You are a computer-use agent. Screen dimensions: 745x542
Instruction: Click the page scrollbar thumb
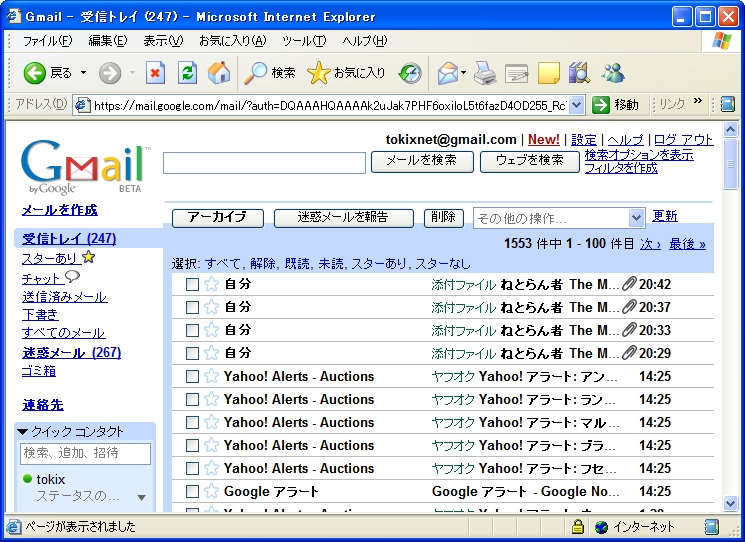[730, 164]
